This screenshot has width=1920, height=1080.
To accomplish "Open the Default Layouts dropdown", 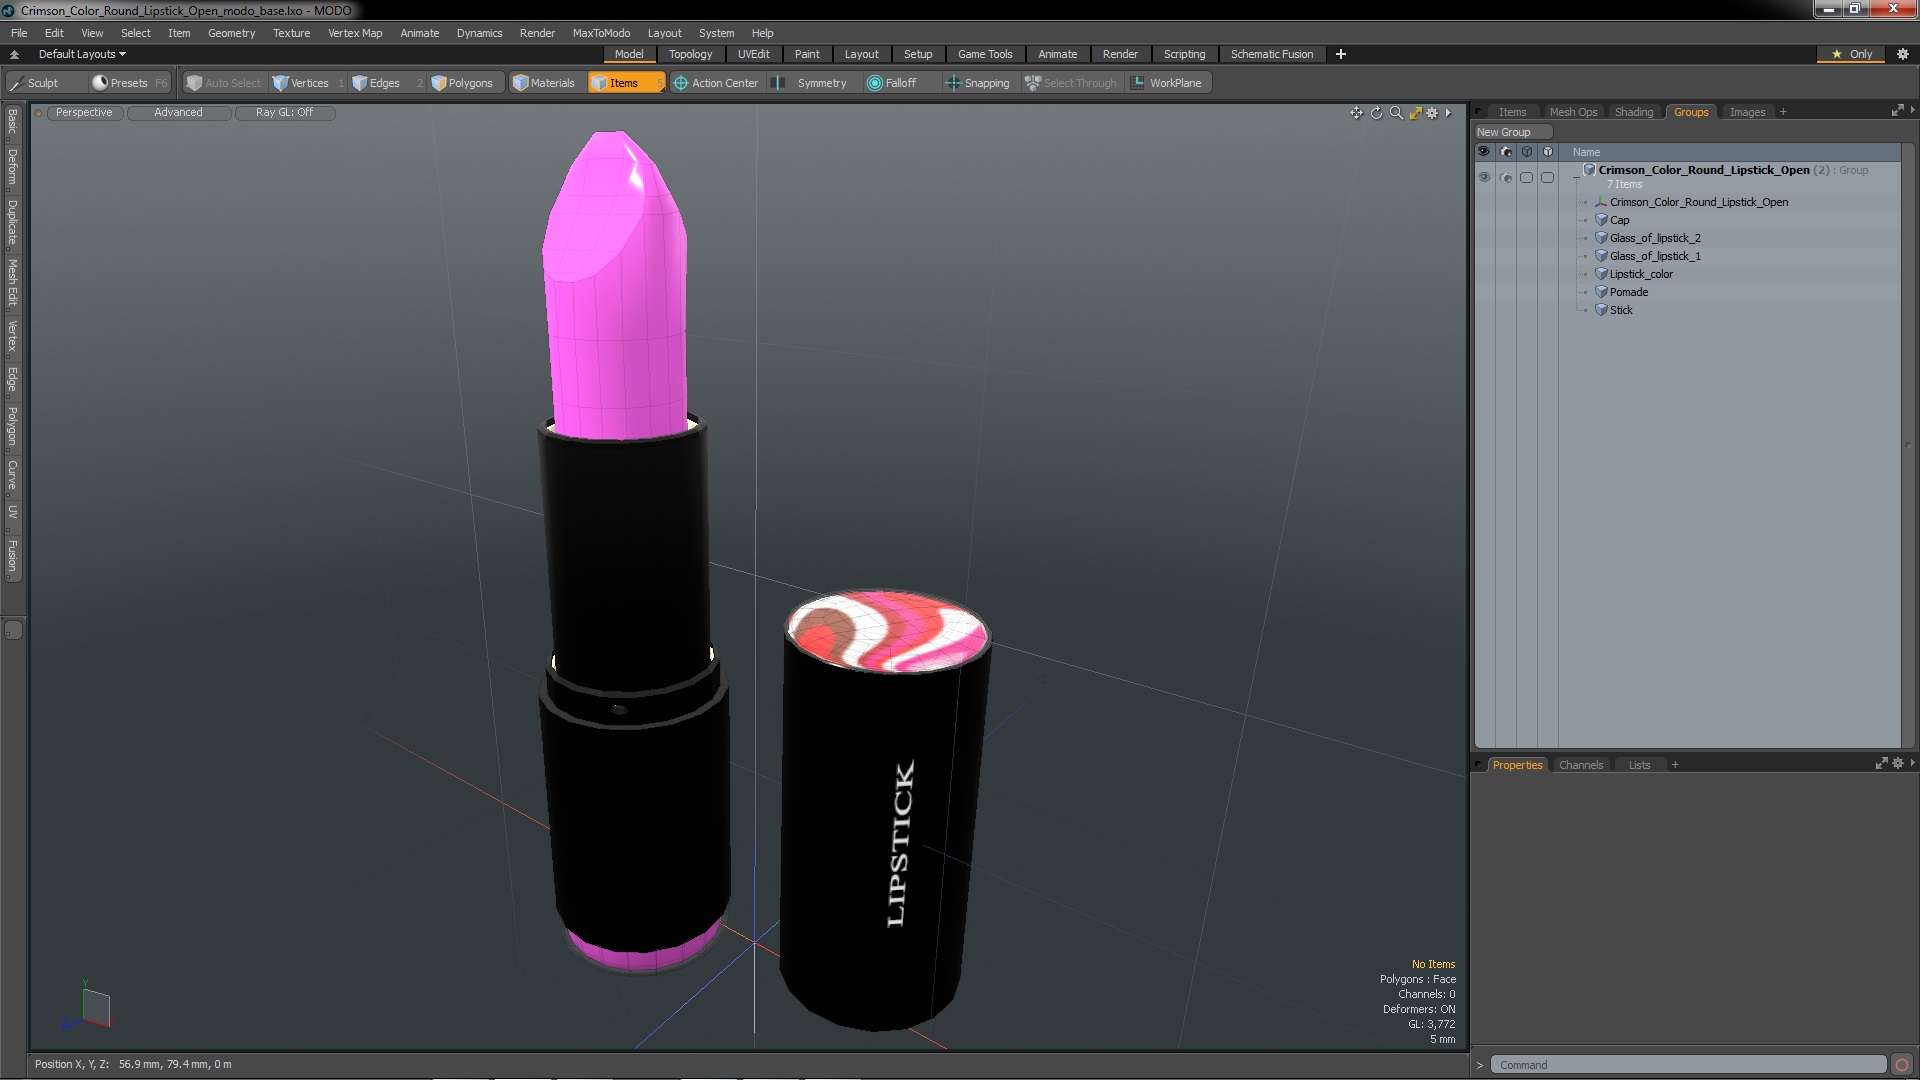I will (x=82, y=54).
